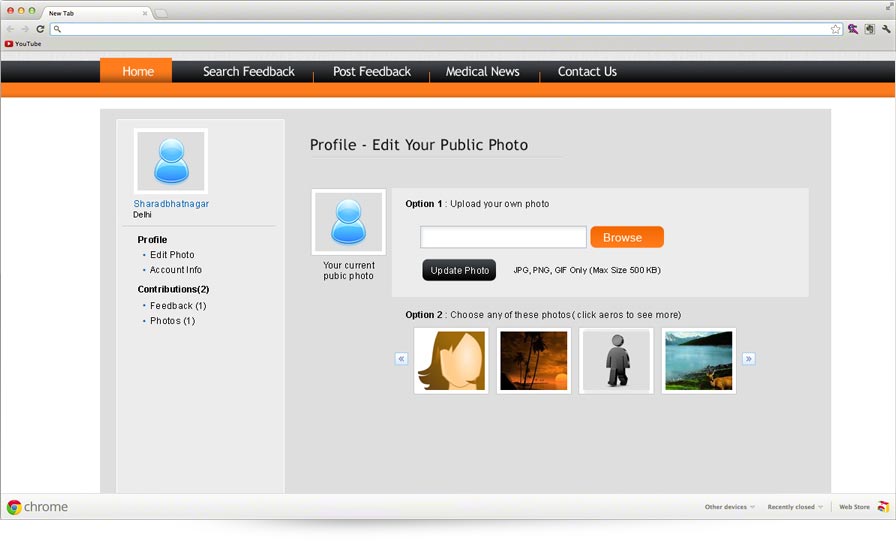
Task: Open the Contact Us menu item
Action: [587, 72]
